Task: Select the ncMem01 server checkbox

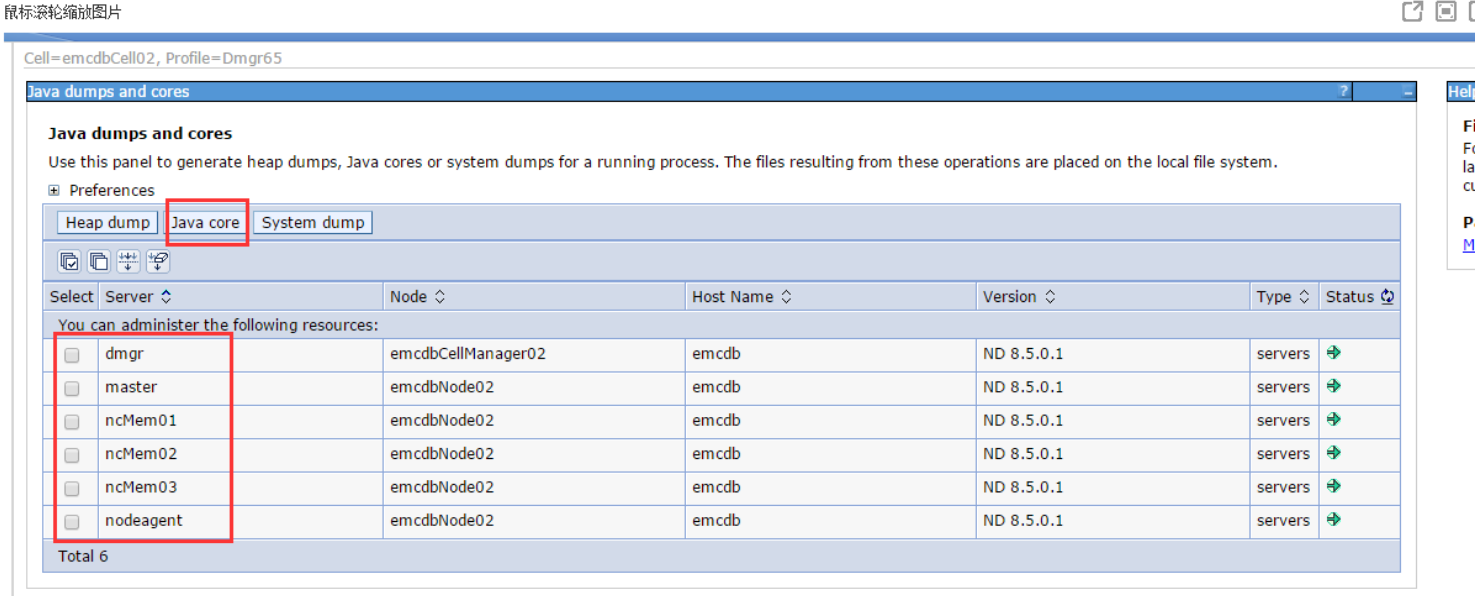Action: (72, 421)
